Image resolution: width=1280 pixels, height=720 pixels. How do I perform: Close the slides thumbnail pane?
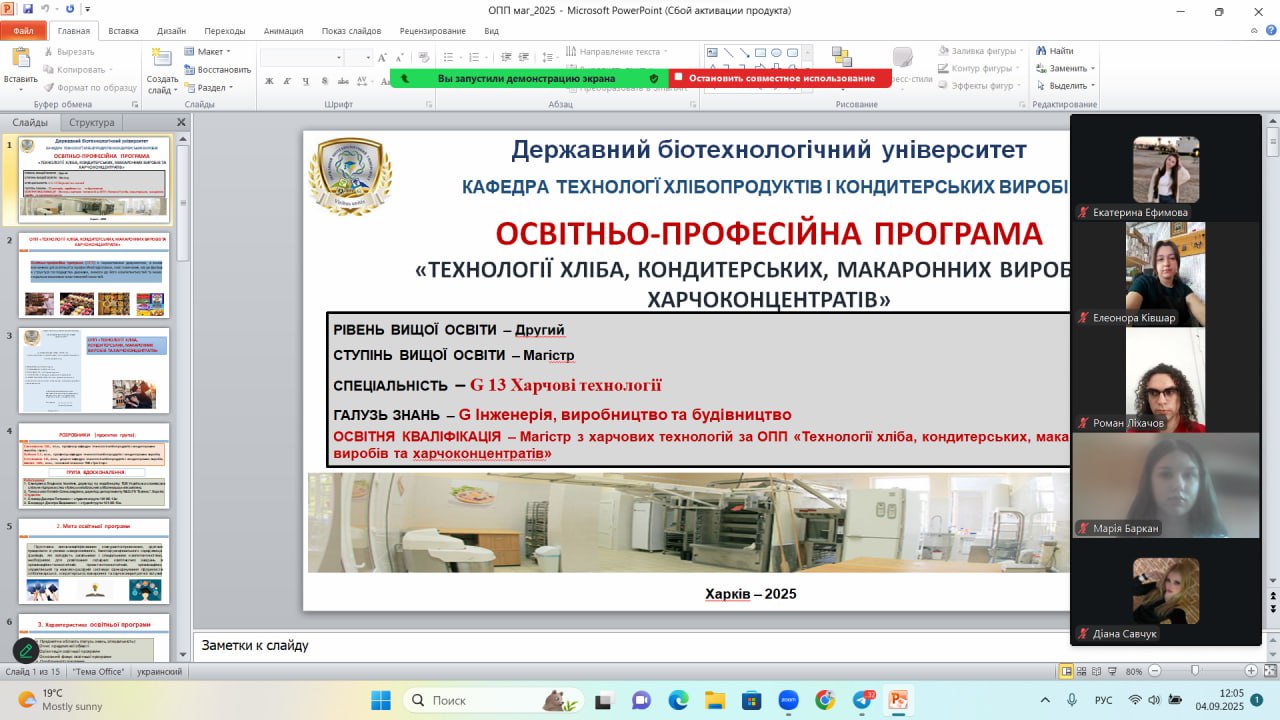tap(181, 123)
